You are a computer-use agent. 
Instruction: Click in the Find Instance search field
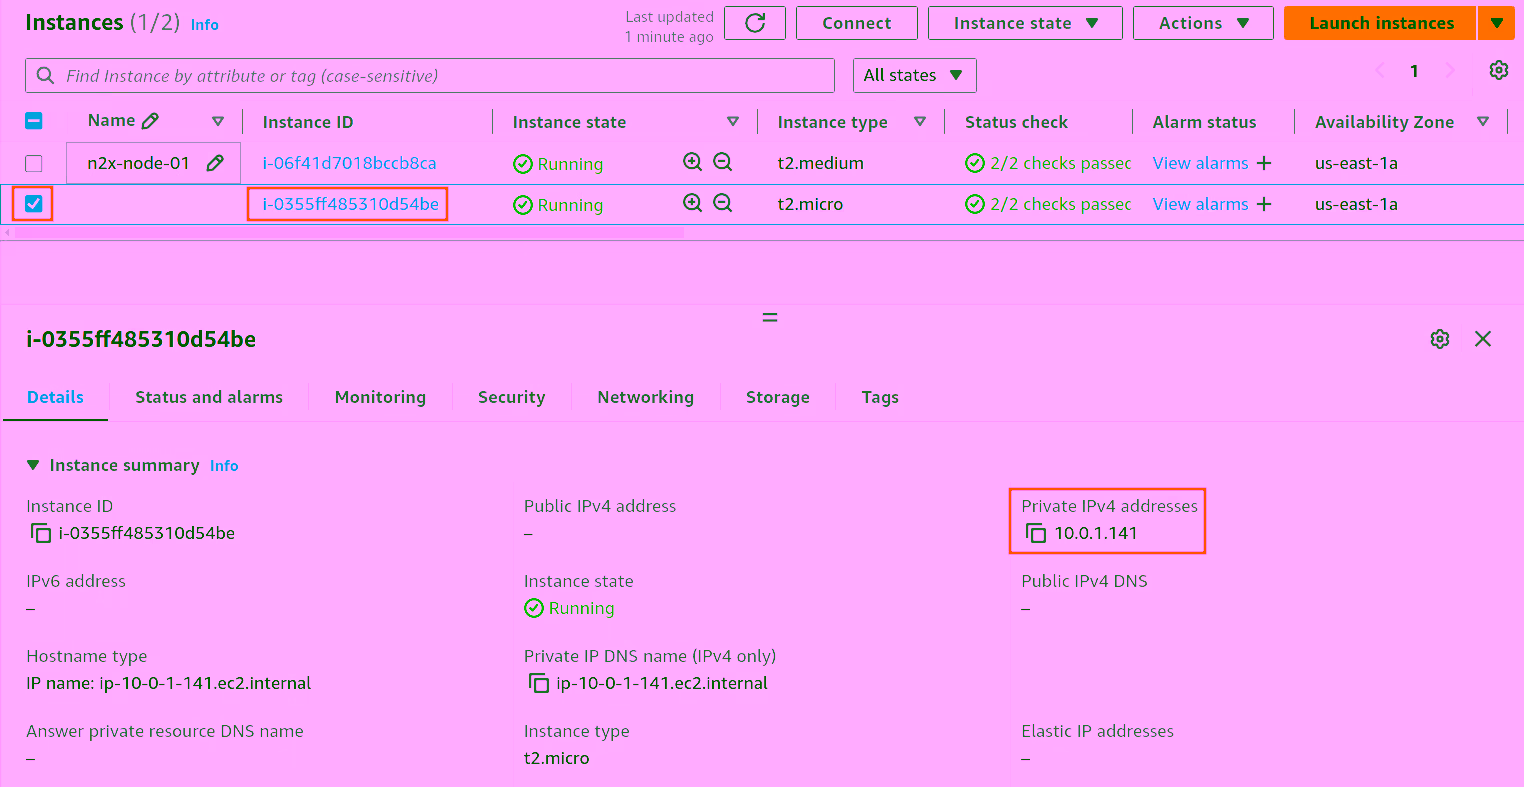tap(430, 75)
